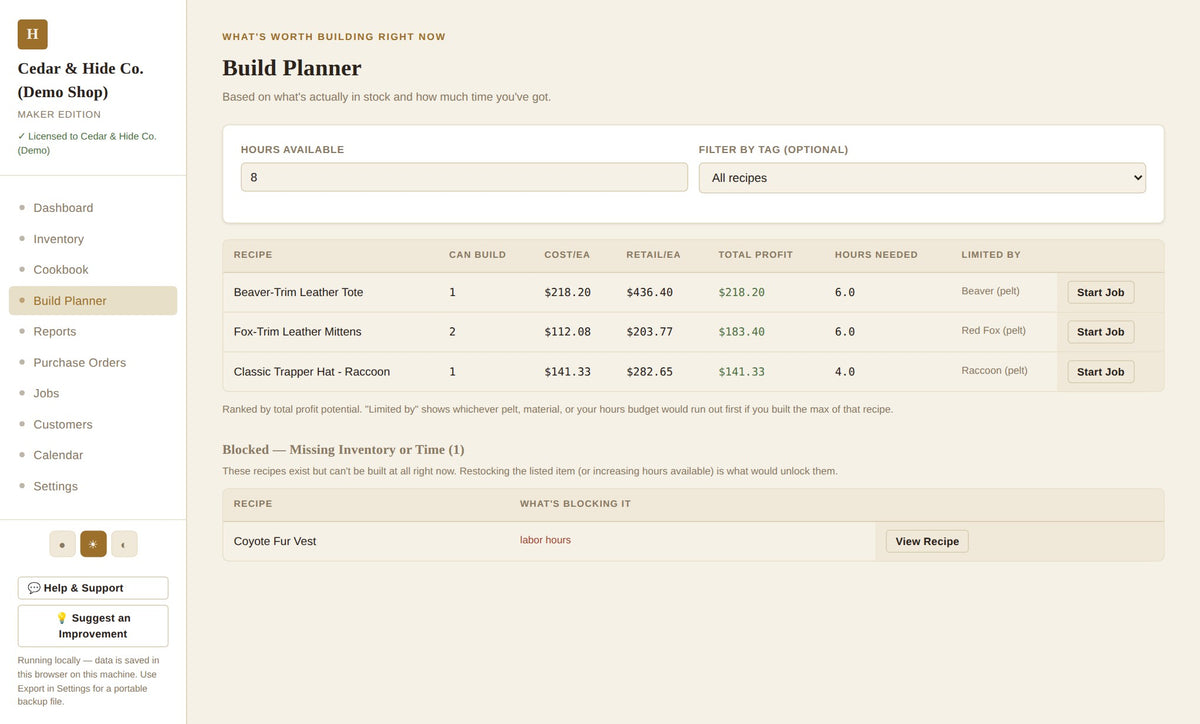Click the 'Red Fox (pelt)' limited-by cell
The width and height of the screenshot is (1200, 724).
click(x=993, y=331)
